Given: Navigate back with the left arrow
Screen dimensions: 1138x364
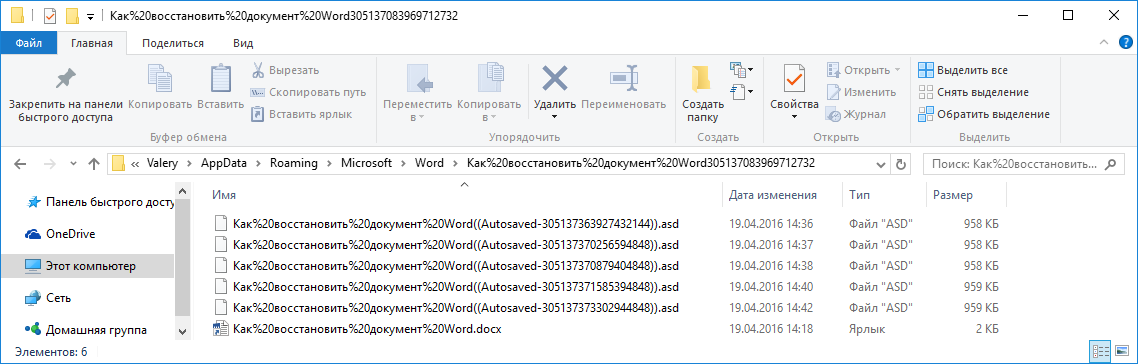Looking at the screenshot, I should tap(20, 163).
